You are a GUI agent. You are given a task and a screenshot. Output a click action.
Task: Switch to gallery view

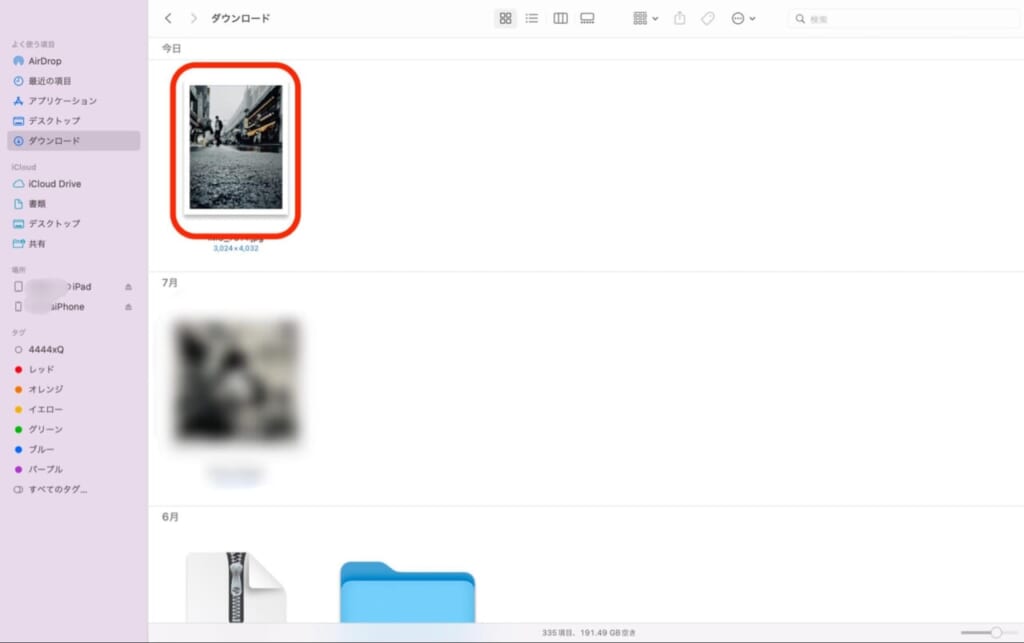(587, 18)
